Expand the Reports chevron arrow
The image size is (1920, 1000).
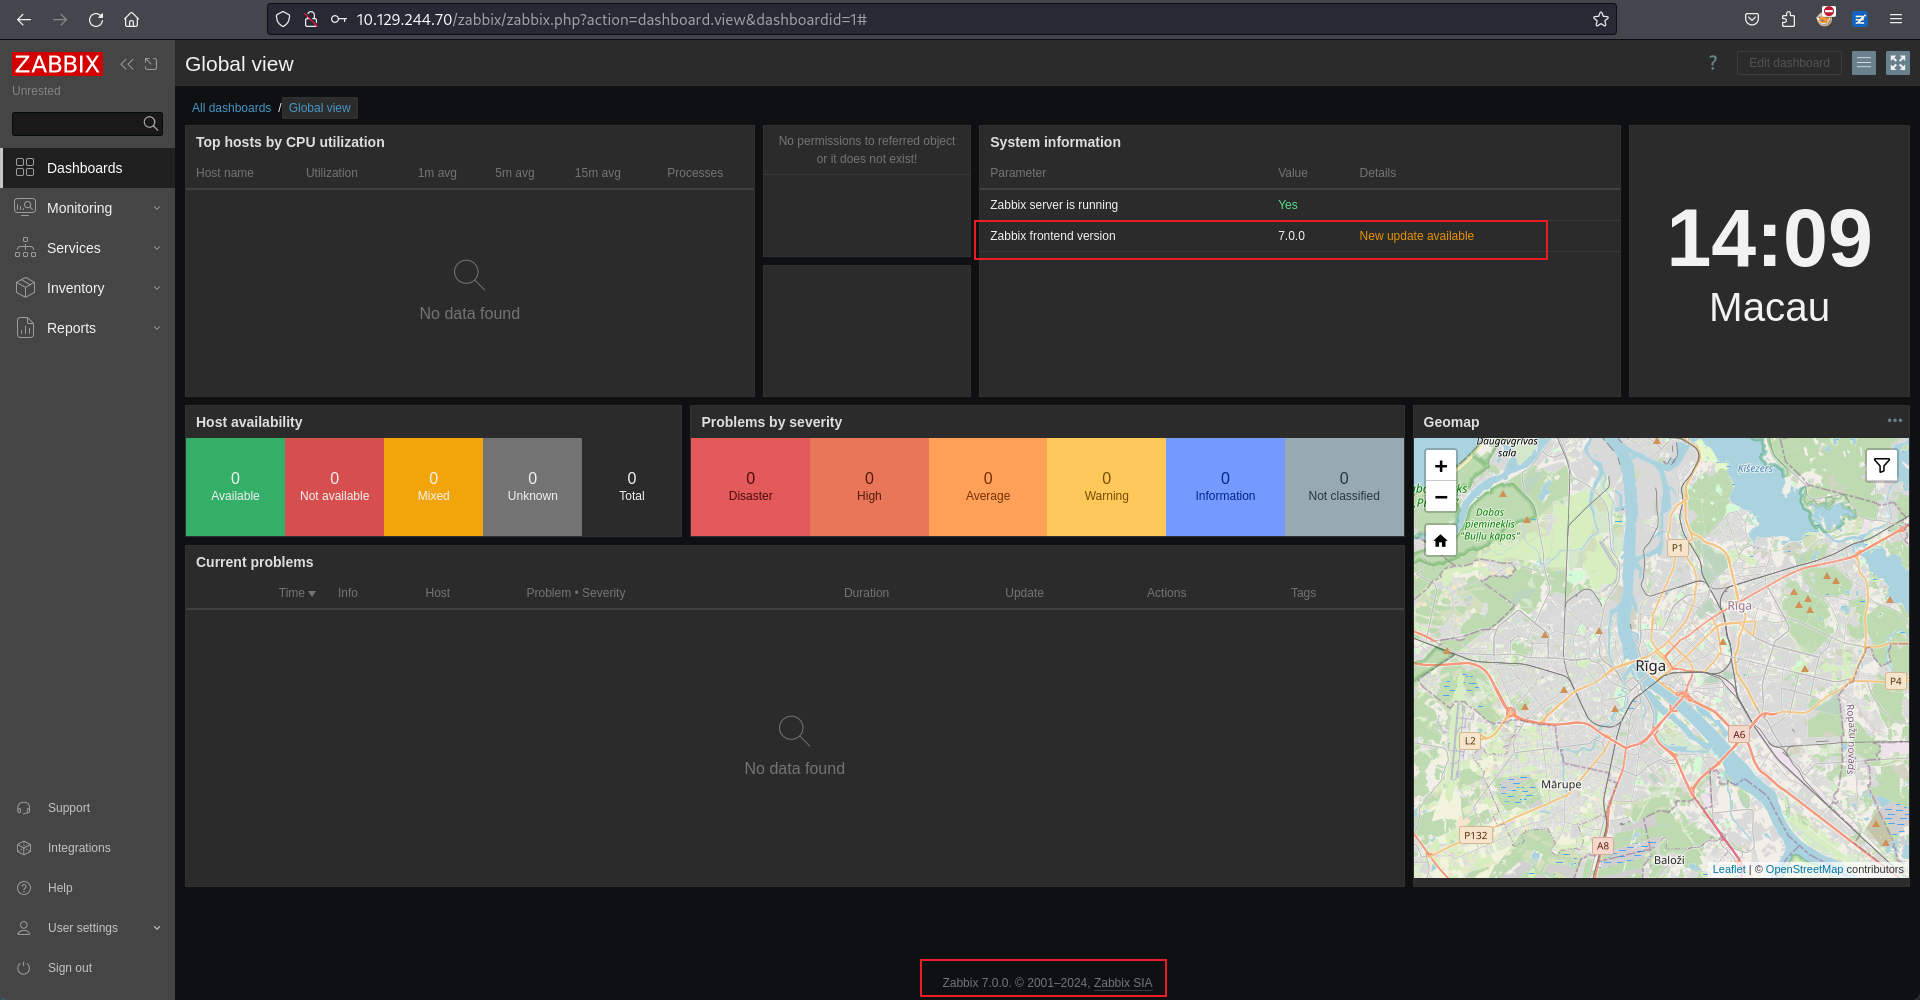(x=157, y=328)
